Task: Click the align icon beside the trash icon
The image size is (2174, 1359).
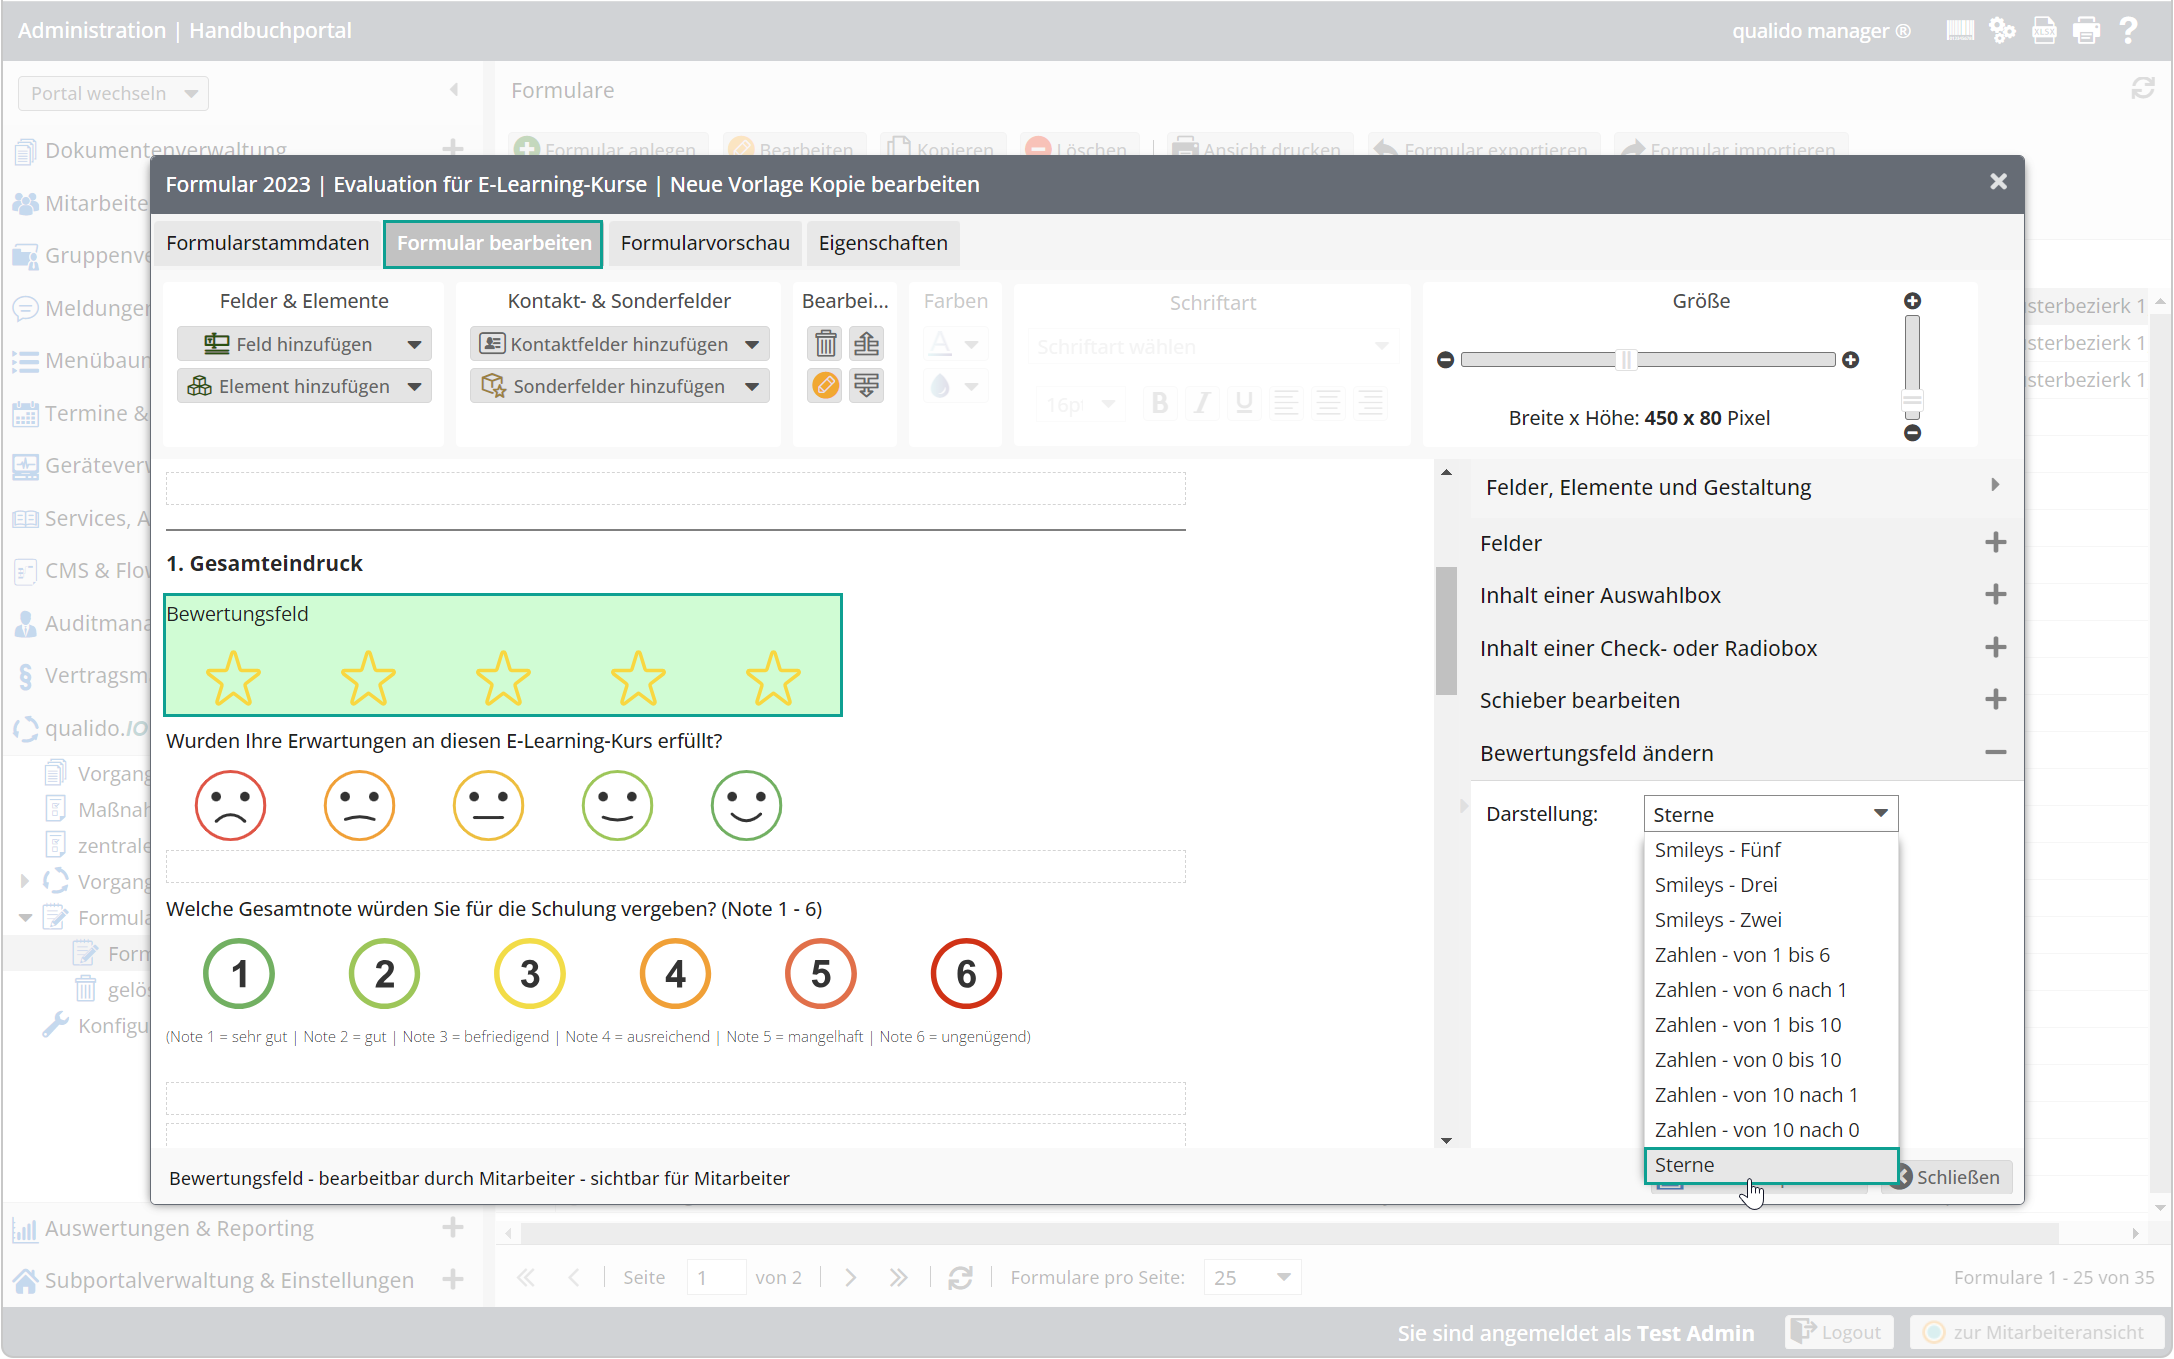Action: pos(867,344)
